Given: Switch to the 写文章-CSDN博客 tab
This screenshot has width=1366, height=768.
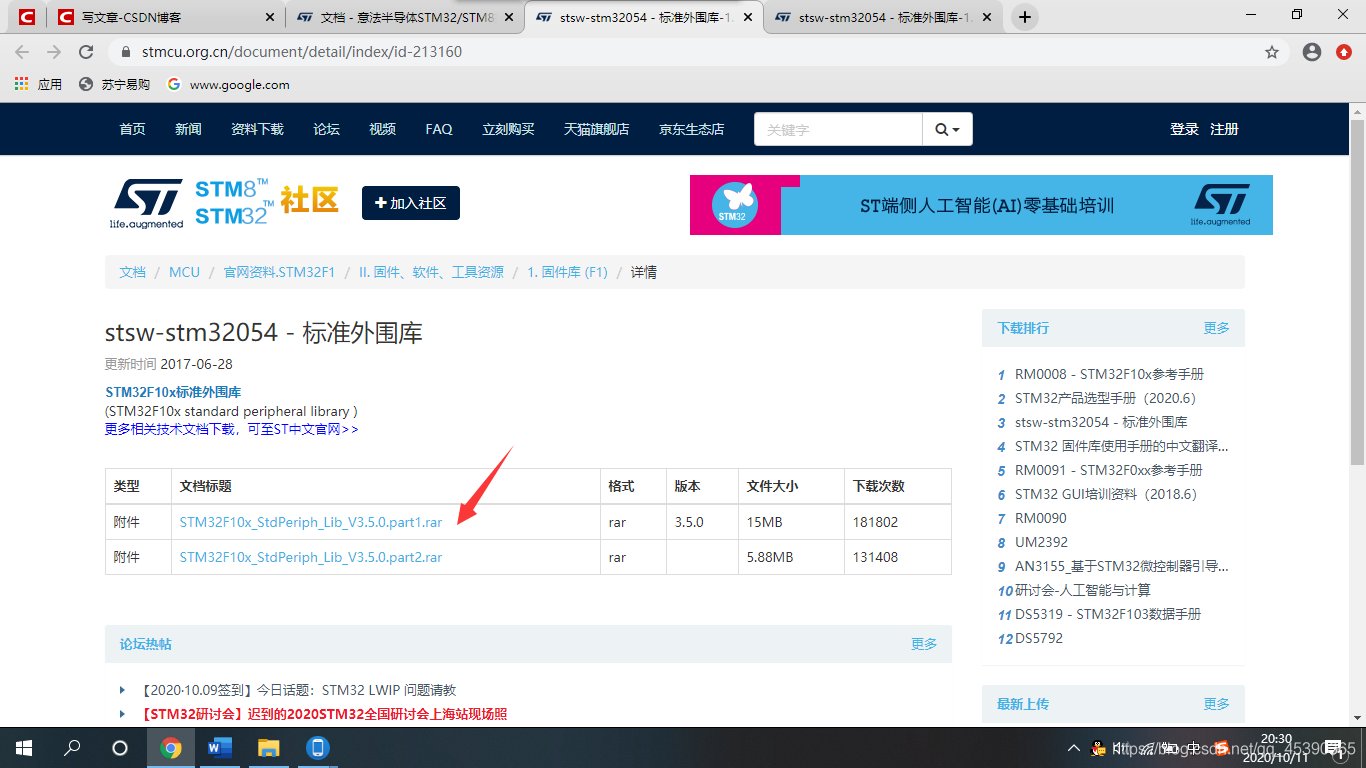Looking at the screenshot, I should click(x=165, y=17).
